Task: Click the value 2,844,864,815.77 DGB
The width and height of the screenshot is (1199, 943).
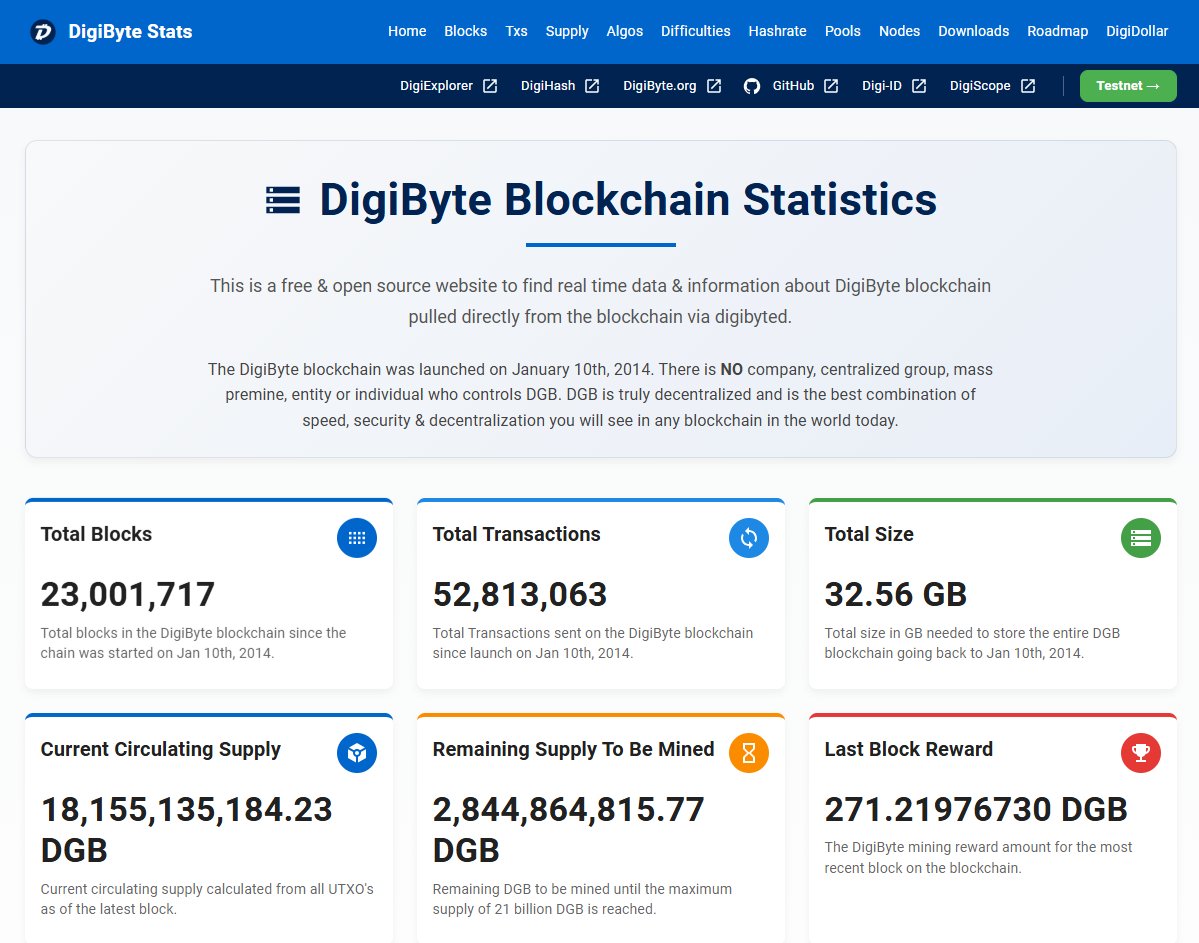Action: click(568, 830)
